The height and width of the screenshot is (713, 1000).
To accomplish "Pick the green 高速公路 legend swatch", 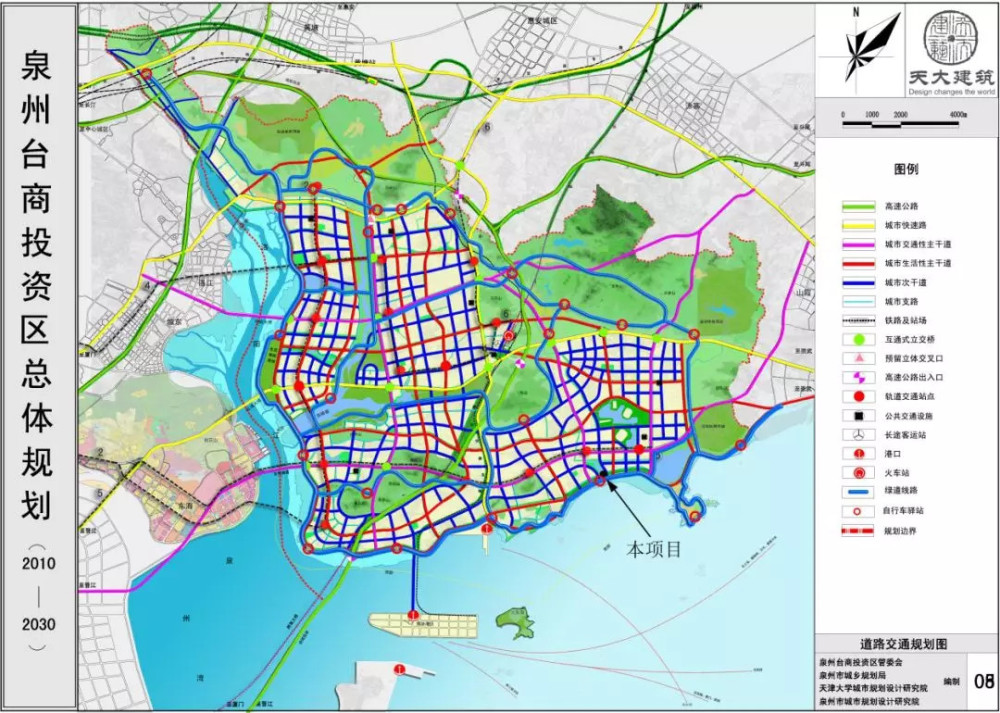I will click(x=858, y=207).
